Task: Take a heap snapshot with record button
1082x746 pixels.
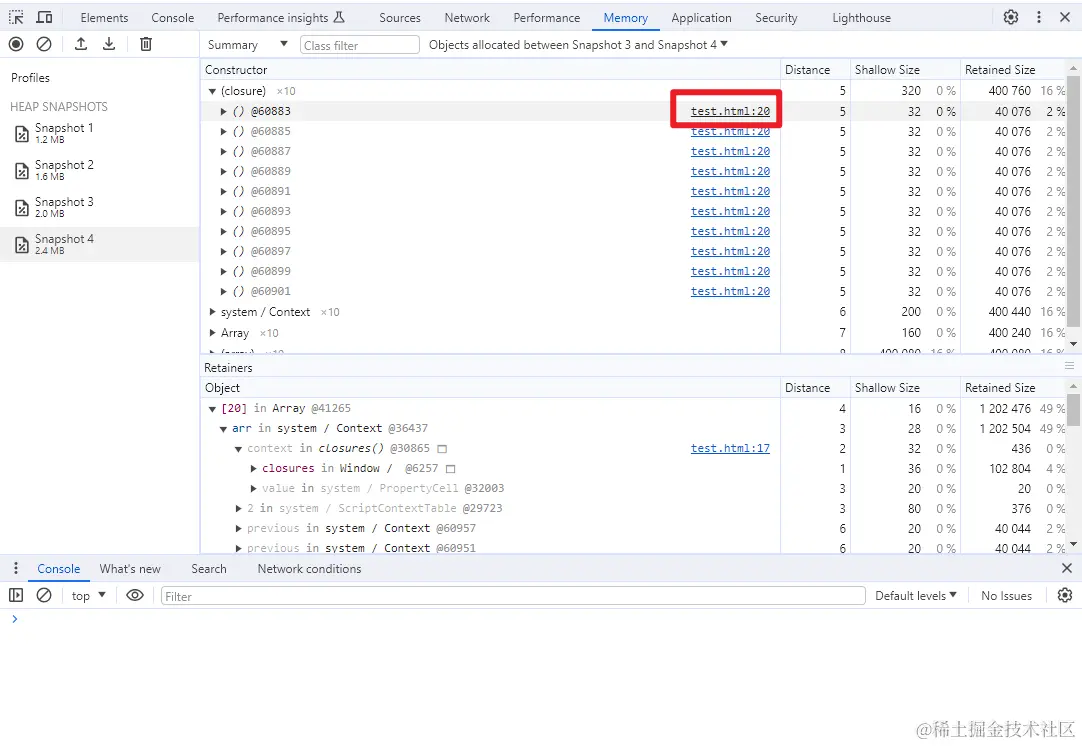Action: pos(16,44)
